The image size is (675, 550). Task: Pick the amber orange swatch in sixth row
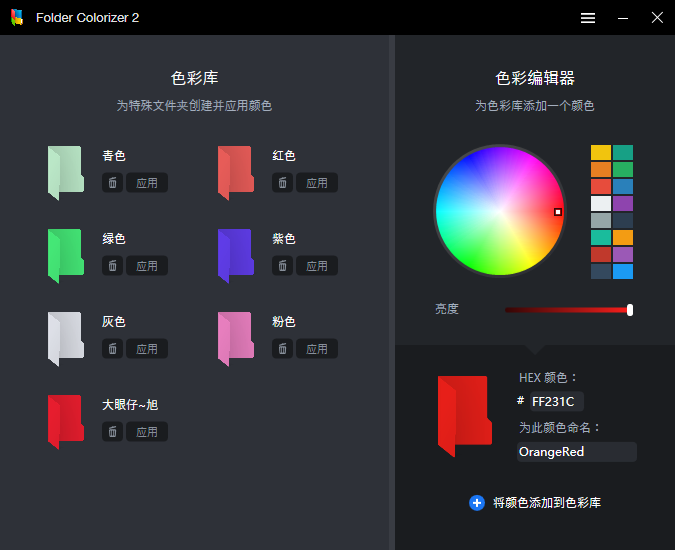[x=623, y=238]
